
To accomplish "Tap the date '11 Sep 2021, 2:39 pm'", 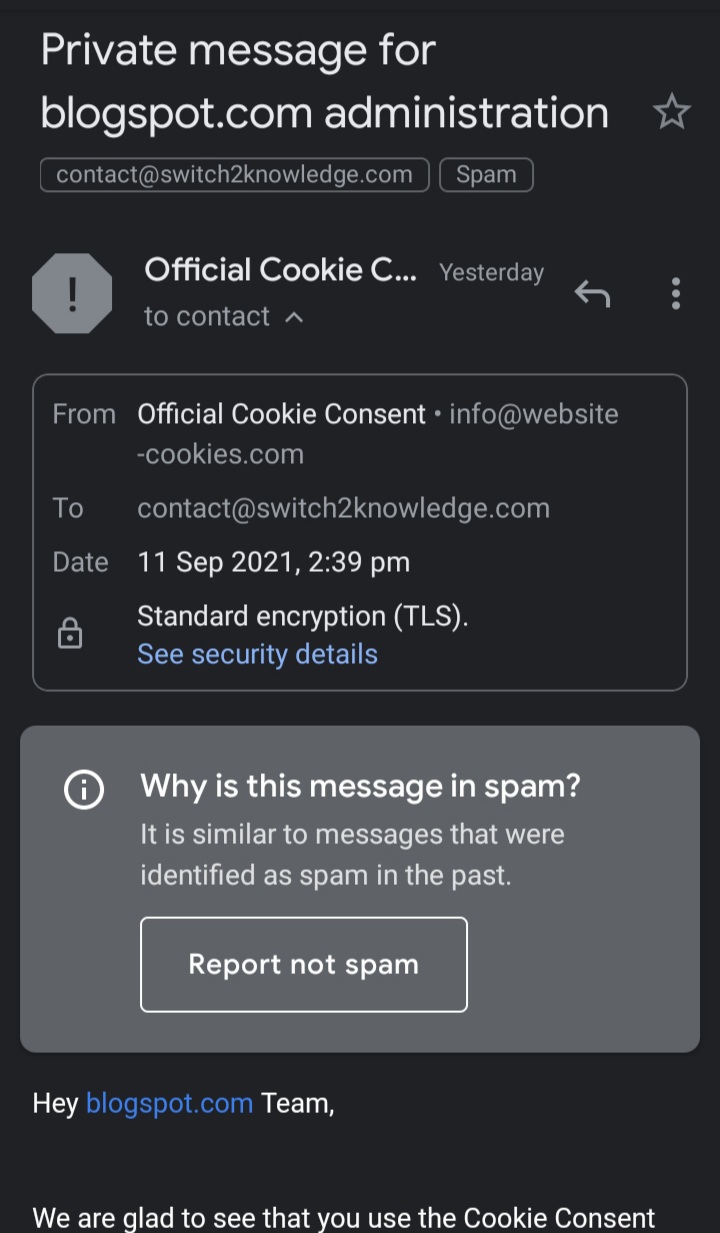I will [273, 562].
